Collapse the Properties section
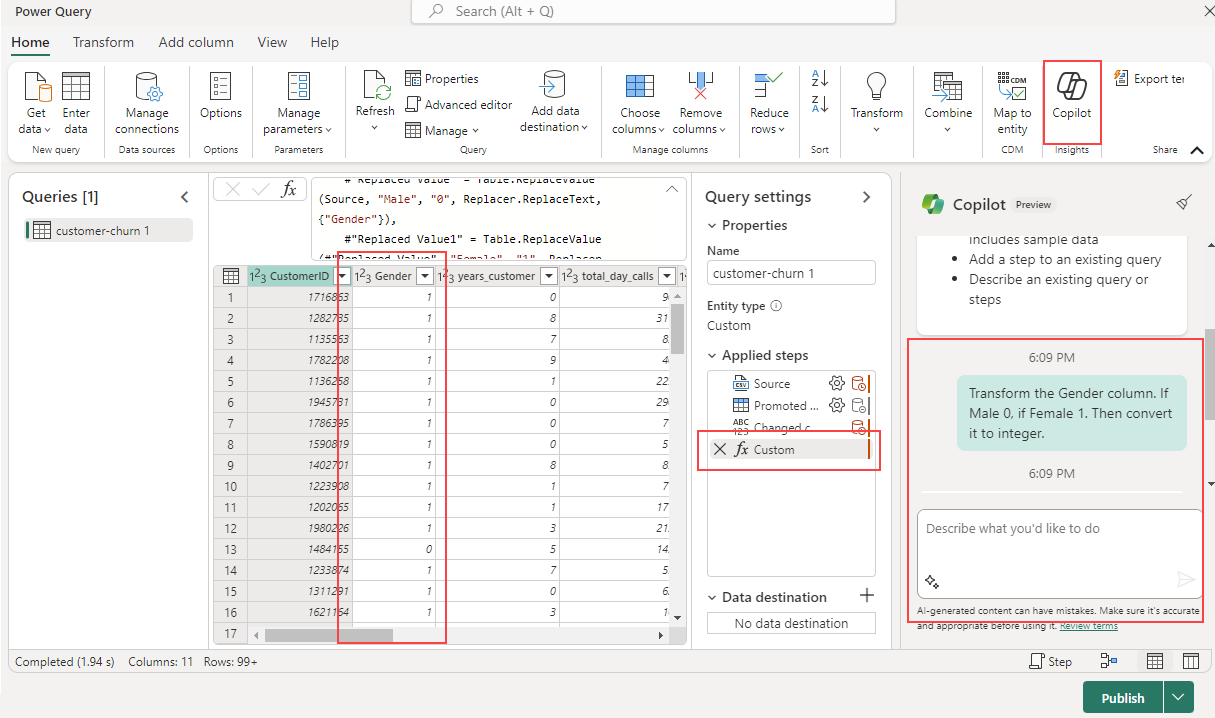The height and width of the screenshot is (718, 1215). click(x=712, y=226)
